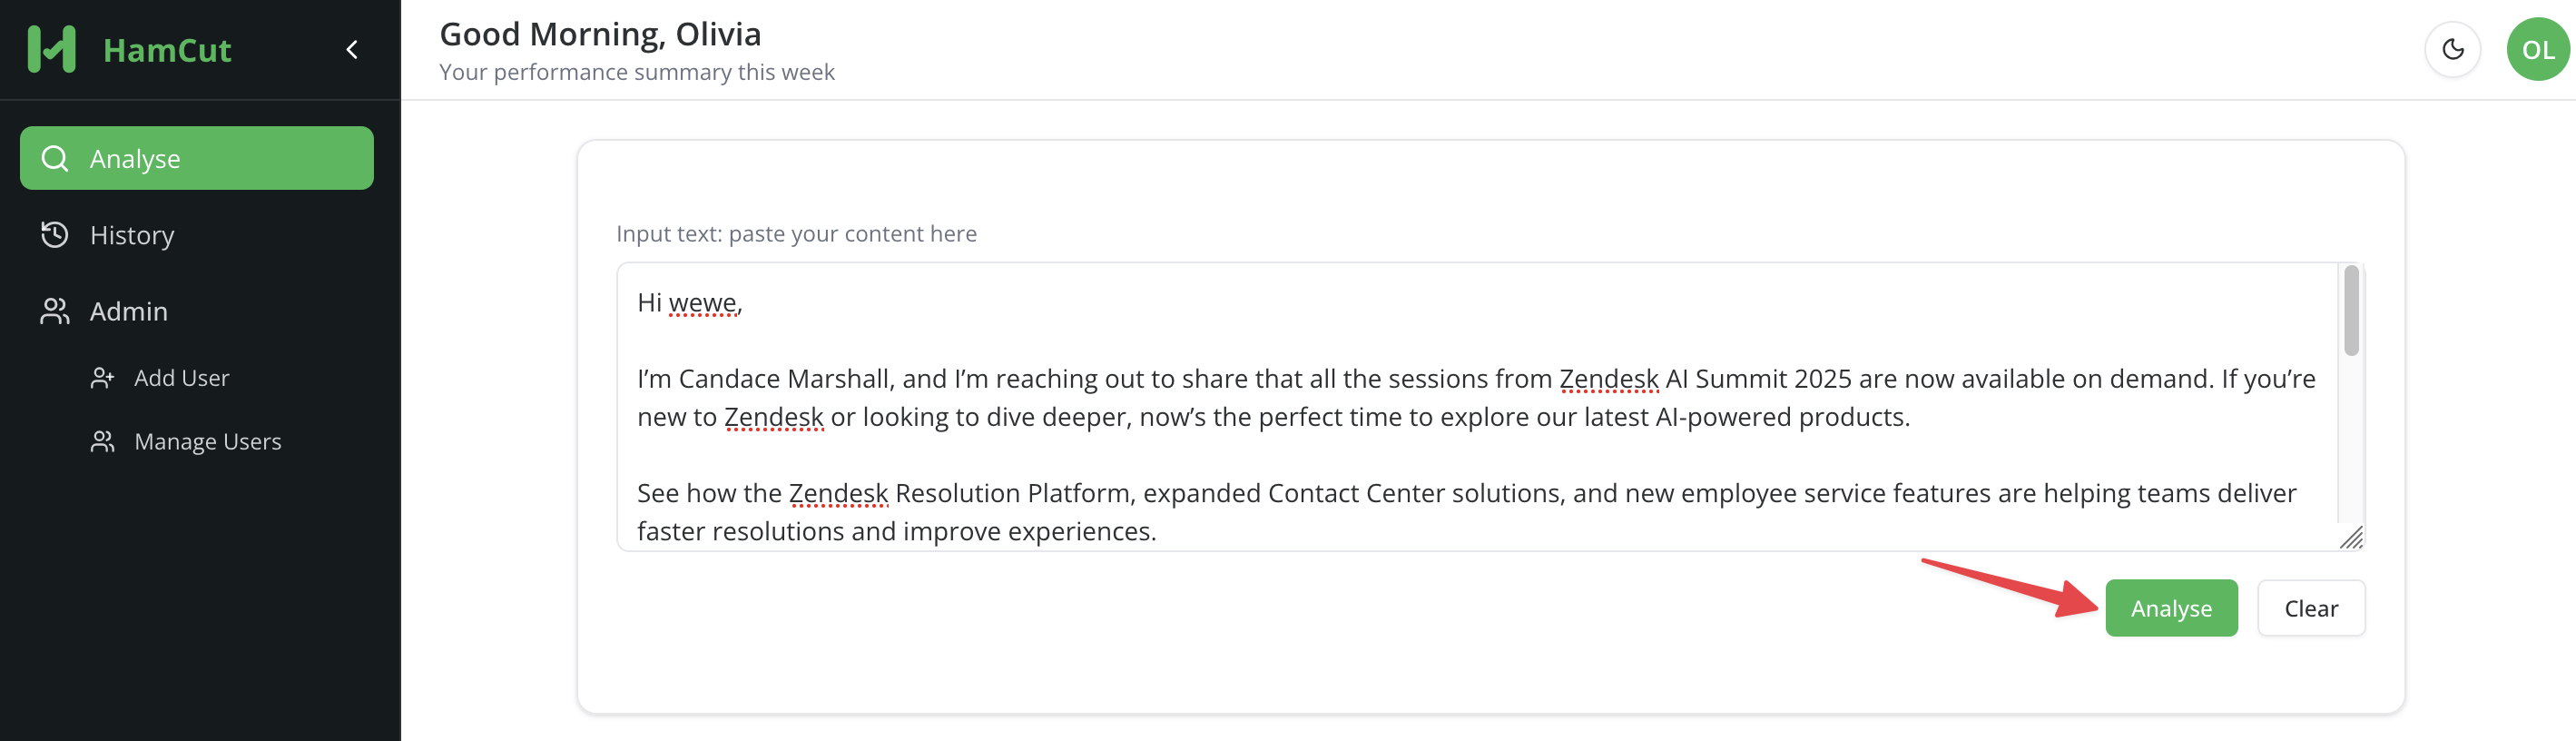Open the Manage Users page
The image size is (2576, 741).
(x=208, y=441)
